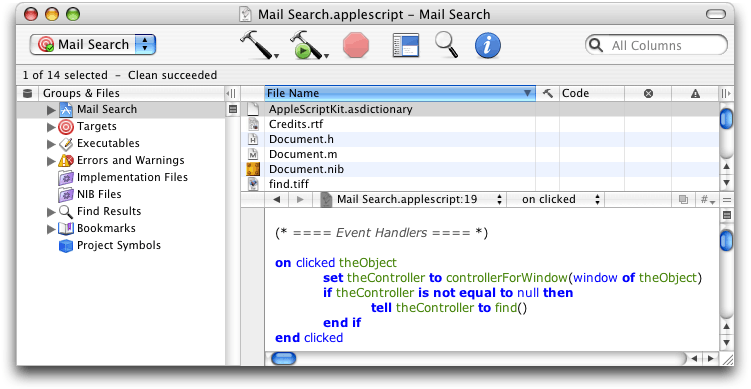Click the Build hammer icon

pos(257,45)
